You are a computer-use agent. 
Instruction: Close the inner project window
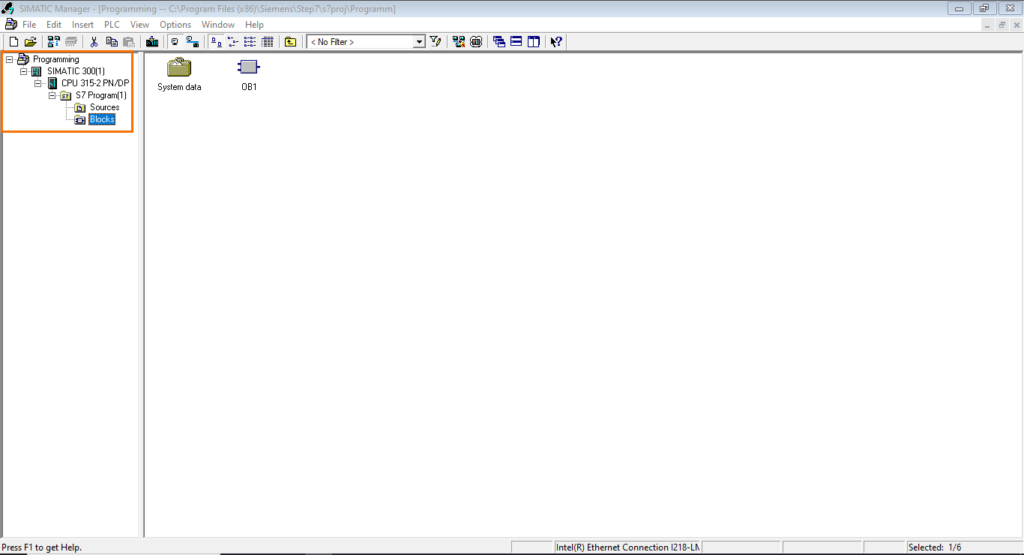click(1016, 25)
